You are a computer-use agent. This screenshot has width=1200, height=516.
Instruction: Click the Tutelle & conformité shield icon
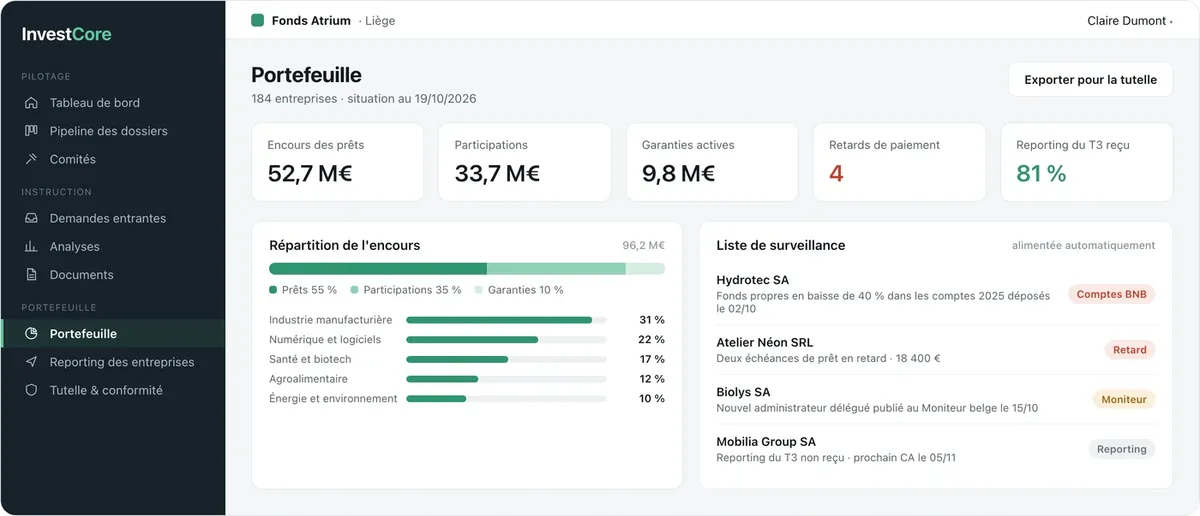click(x=31, y=390)
